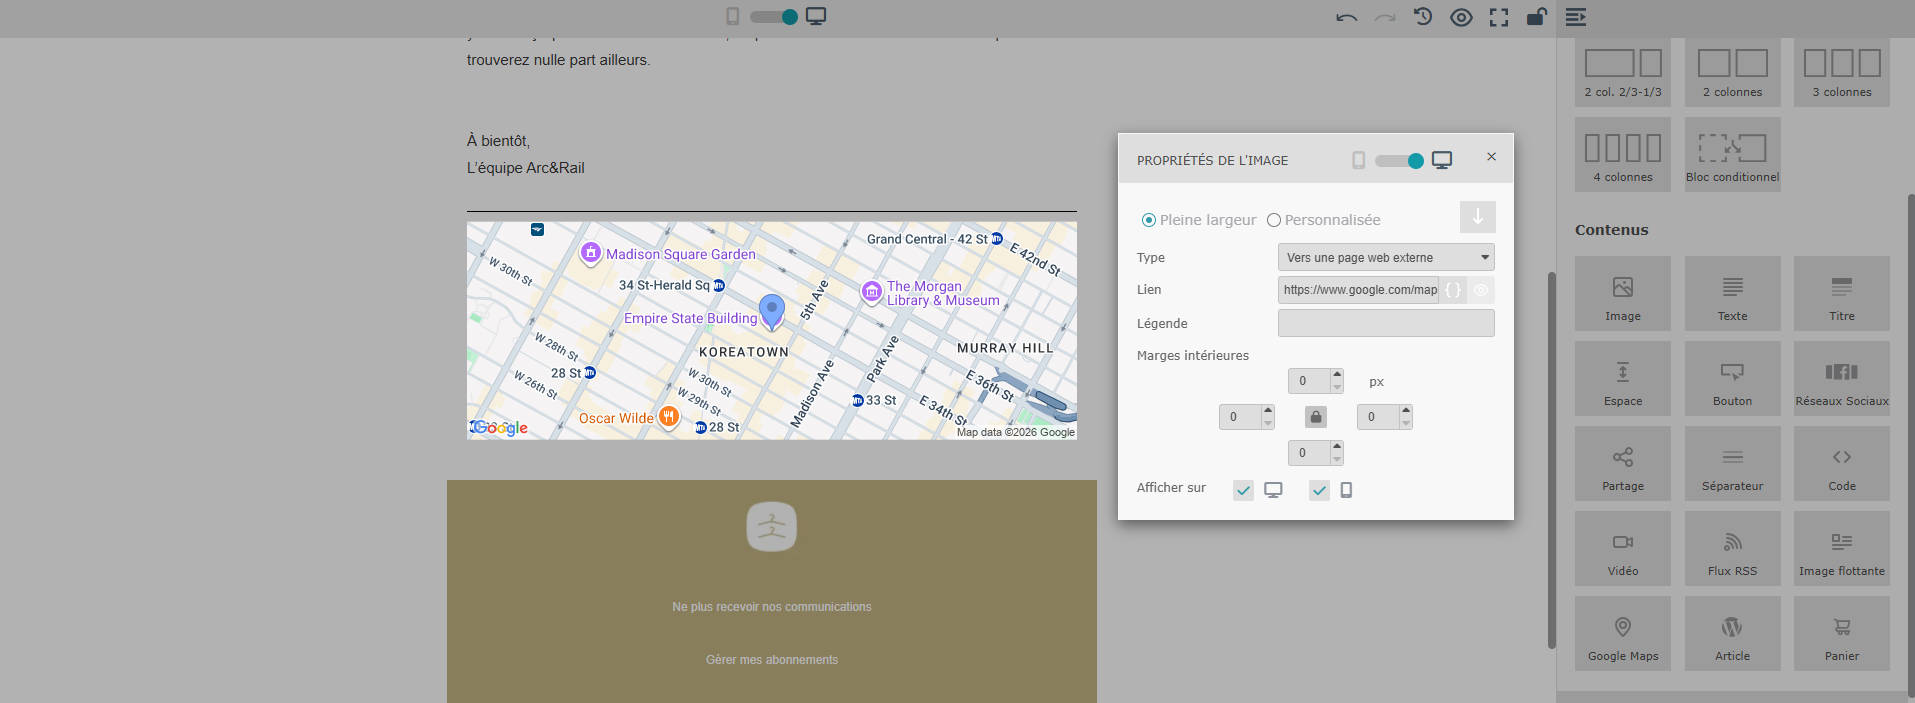Screen dimensions: 1915x703
Task: Pick the Flux RSS content block
Action: pyautogui.click(x=1732, y=549)
